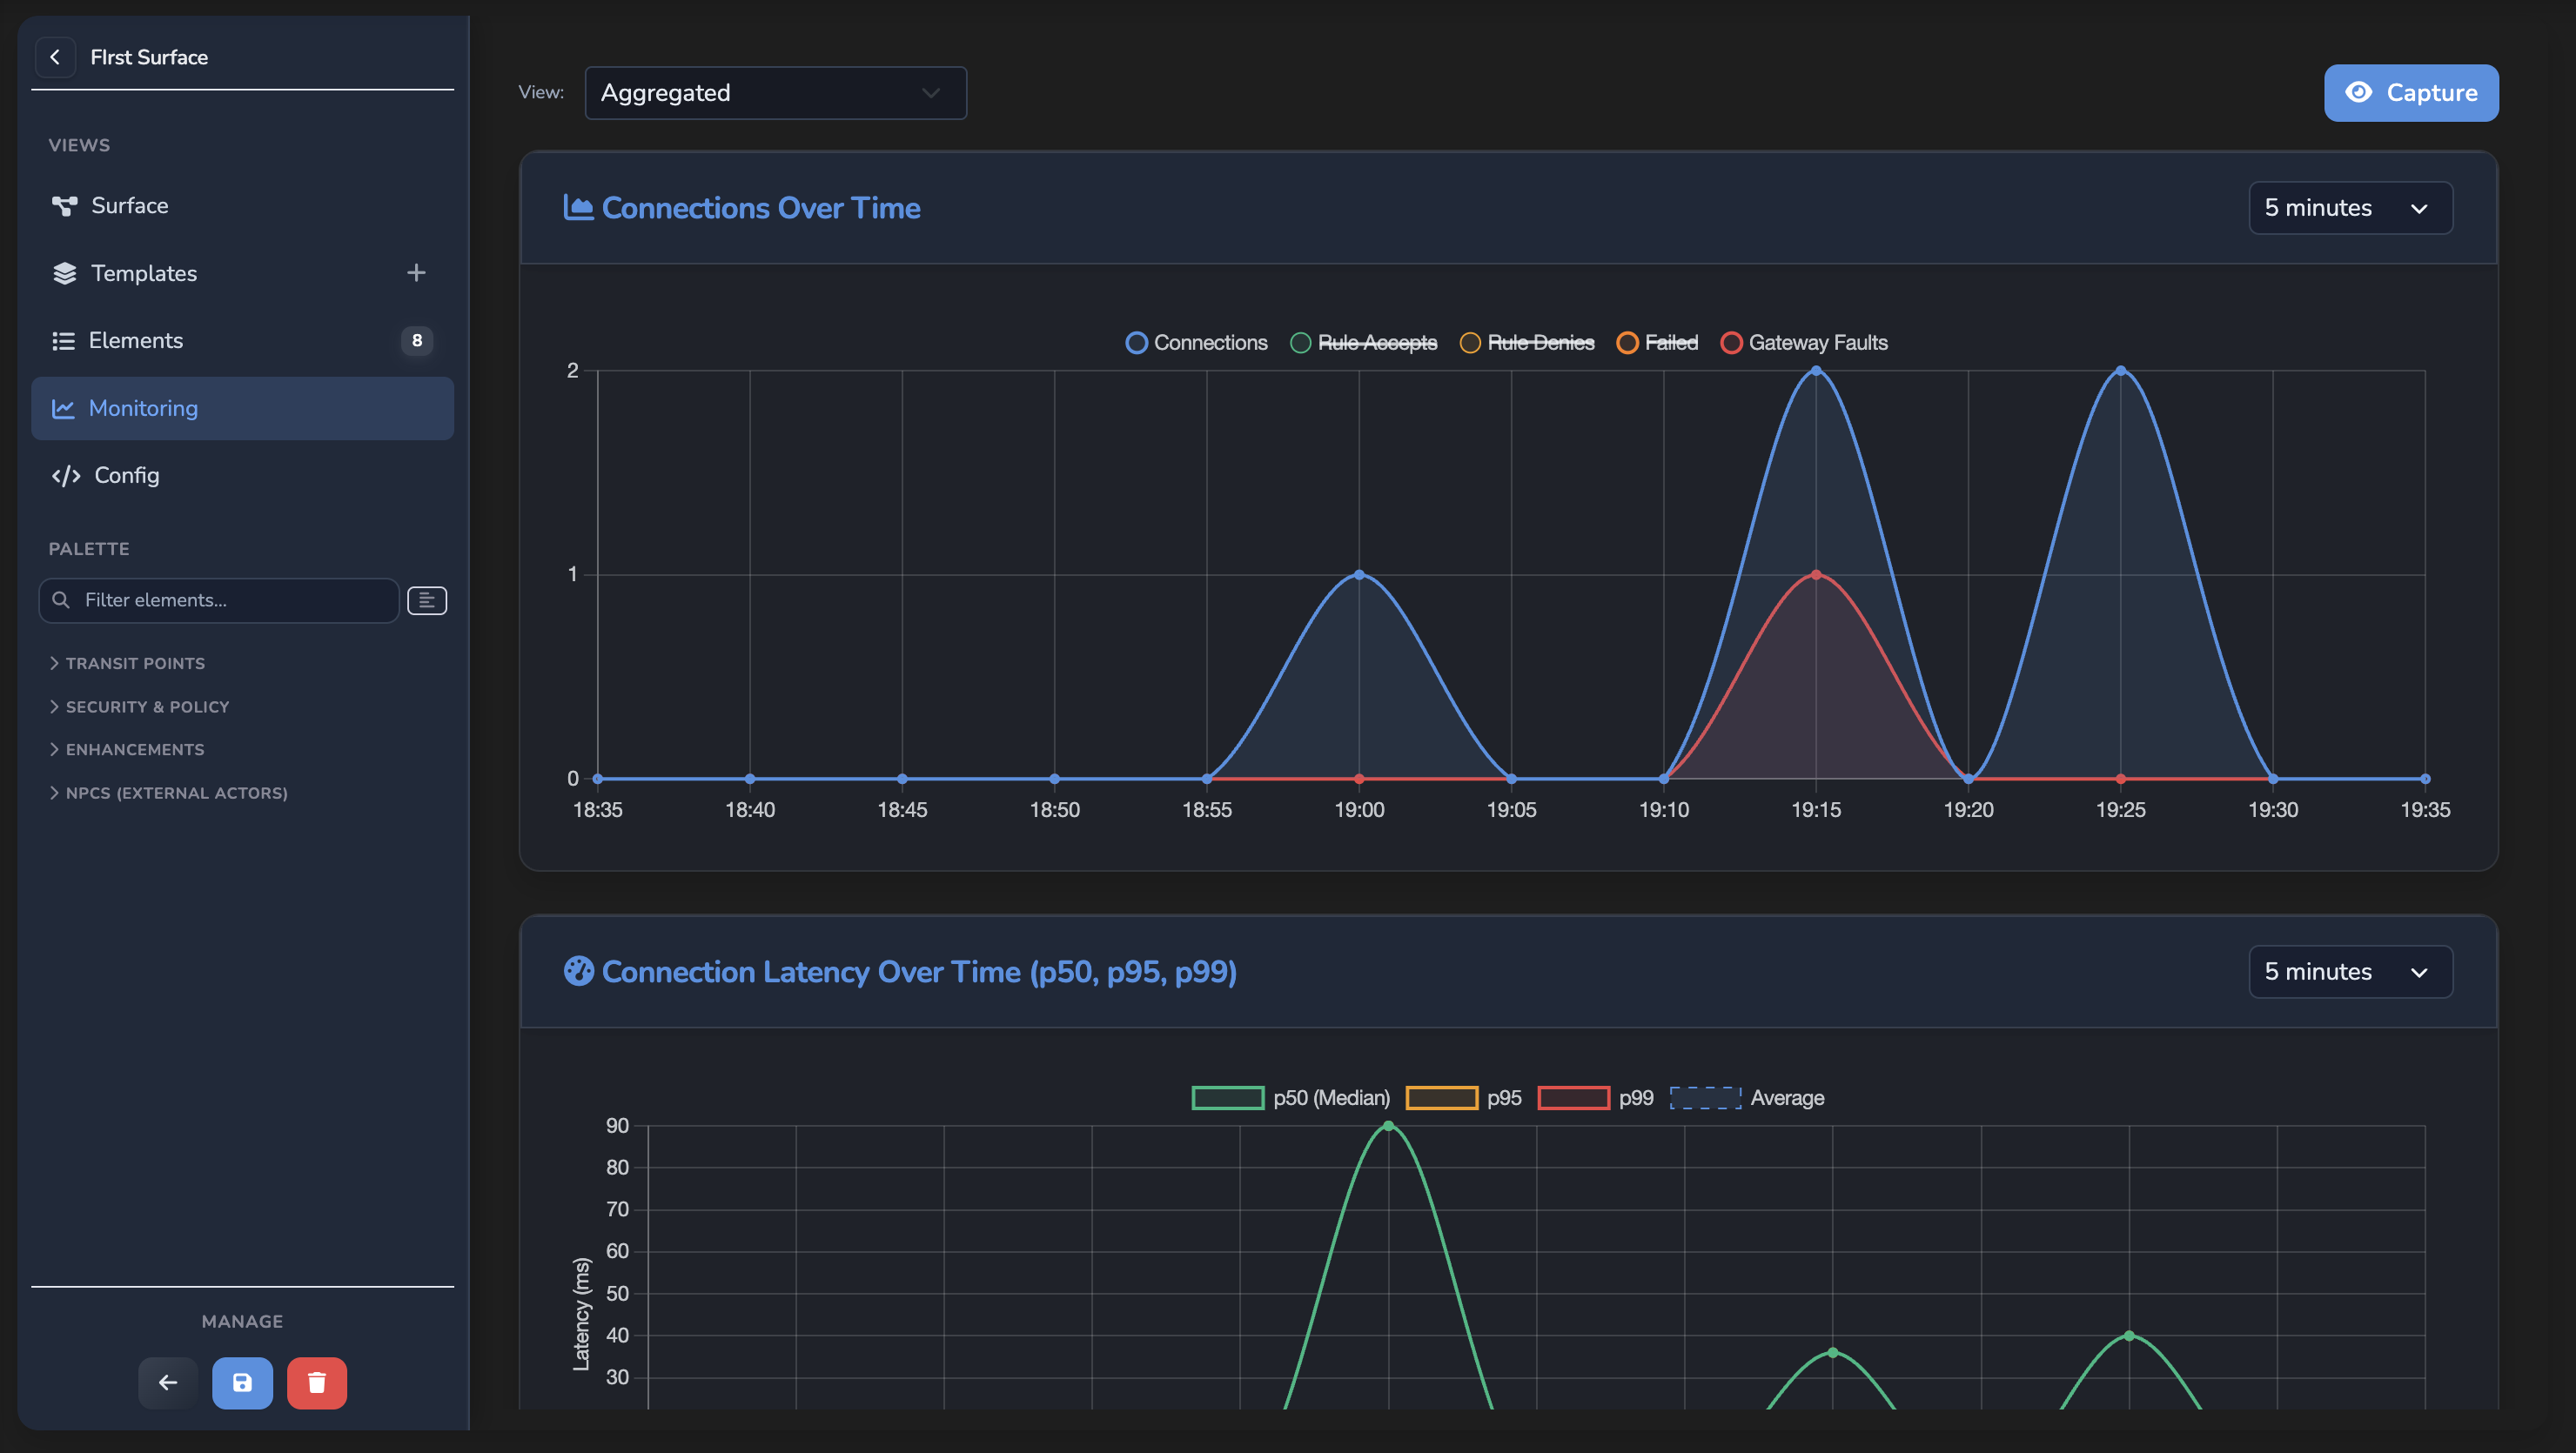Click the Connections Over Time chart icon
Viewport: 2576px width, 1453px height.
point(578,207)
